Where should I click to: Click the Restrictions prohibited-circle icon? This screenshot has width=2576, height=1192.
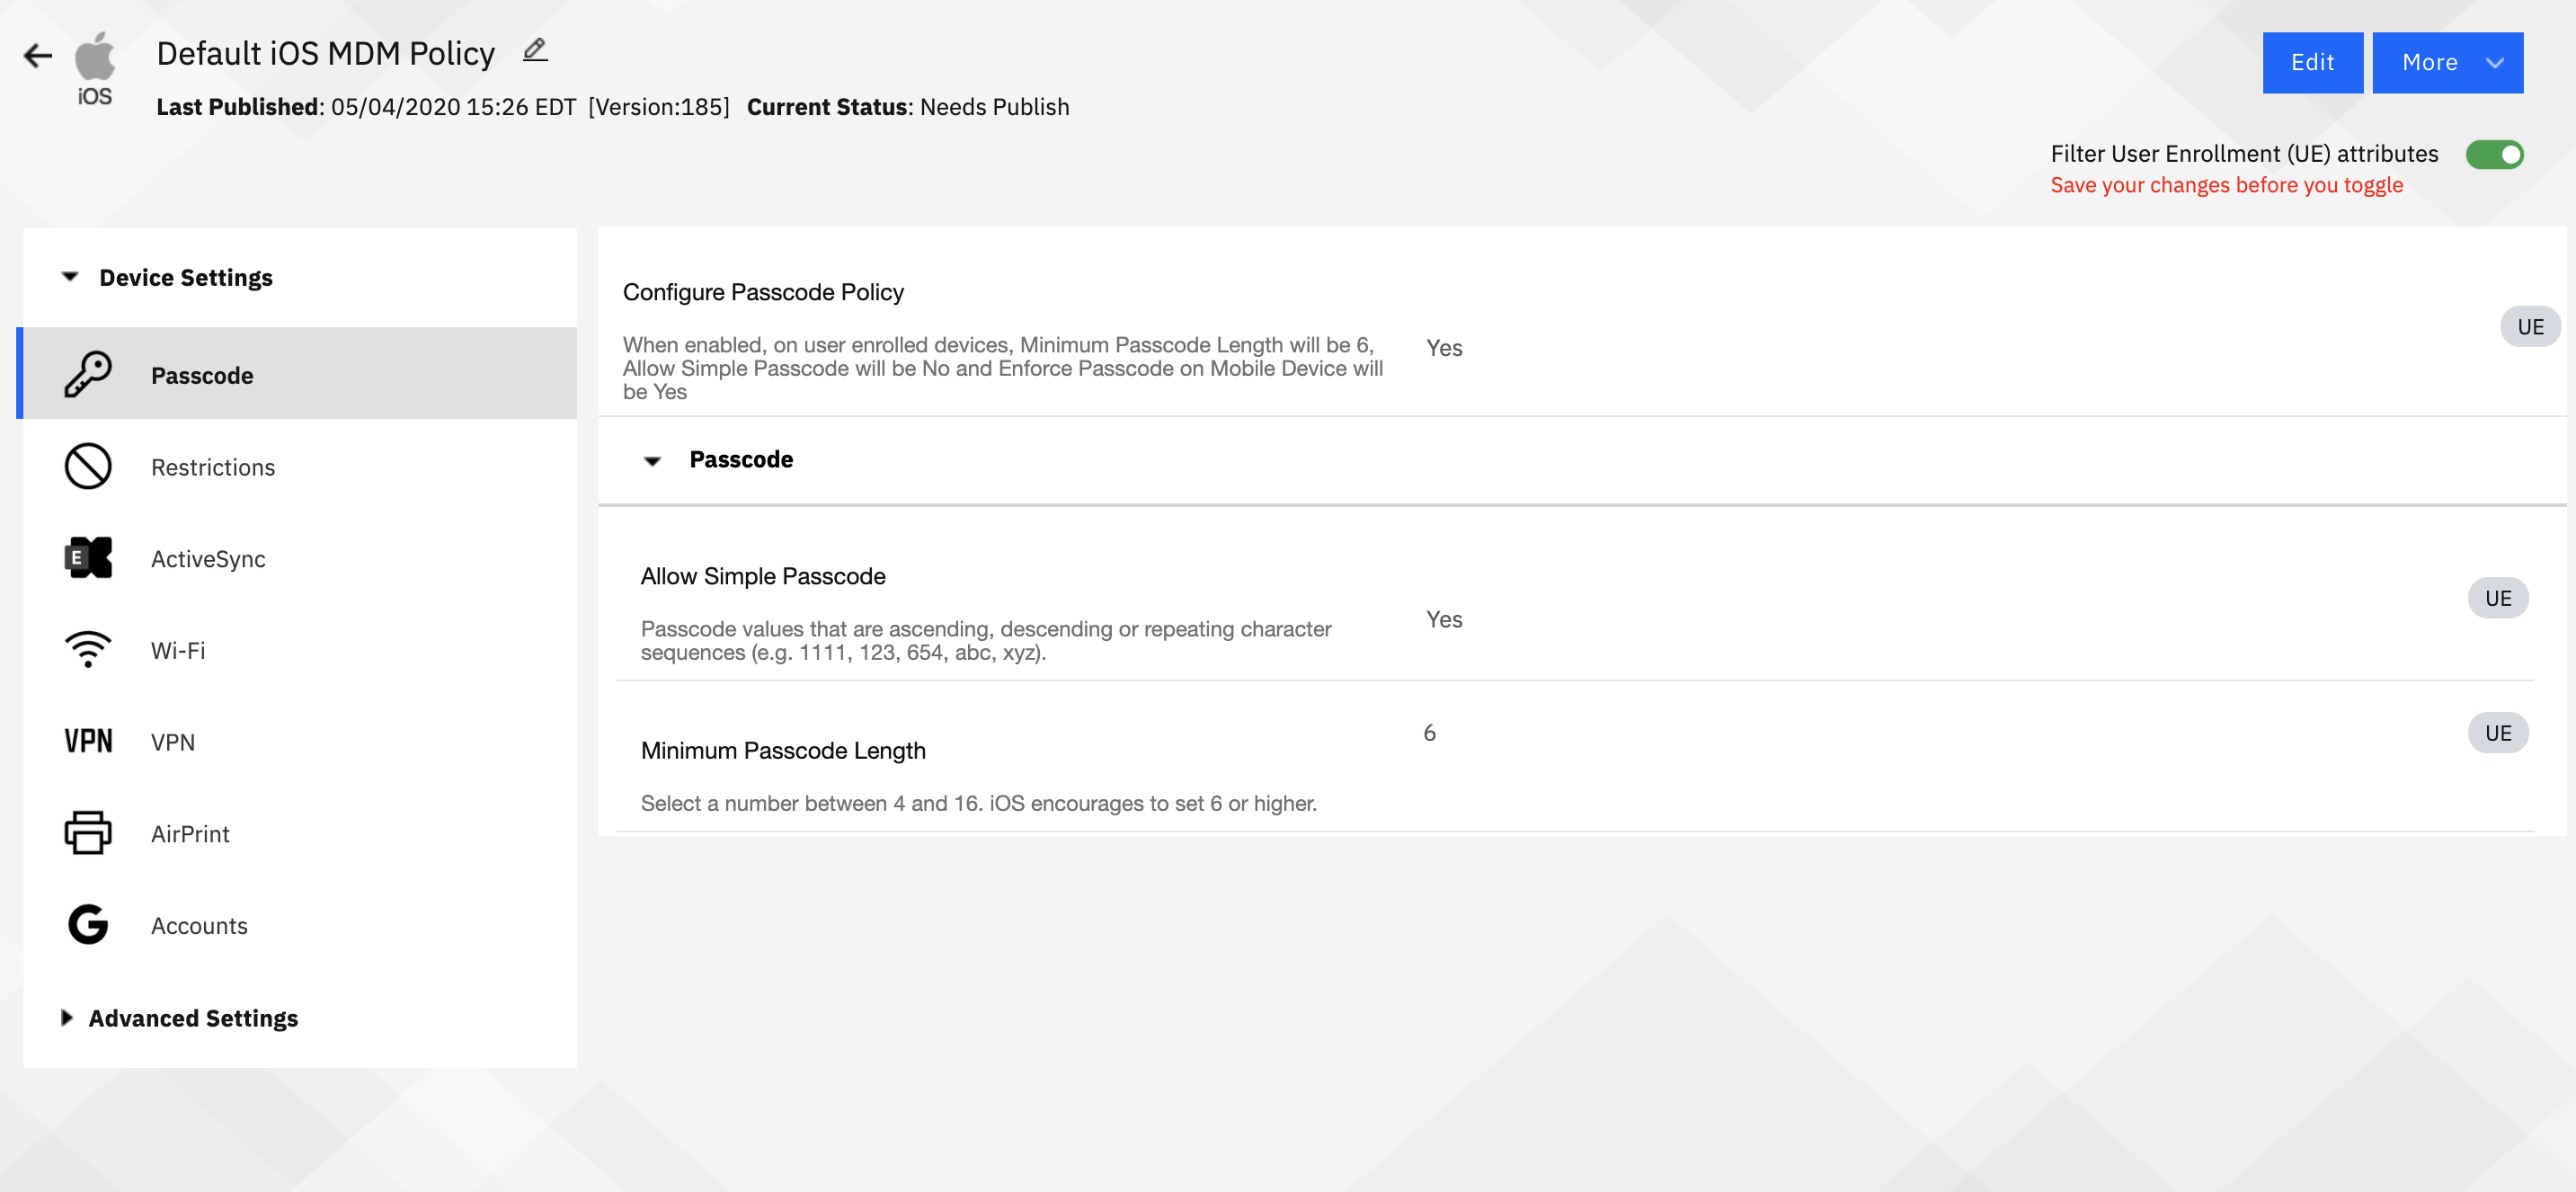(88, 467)
